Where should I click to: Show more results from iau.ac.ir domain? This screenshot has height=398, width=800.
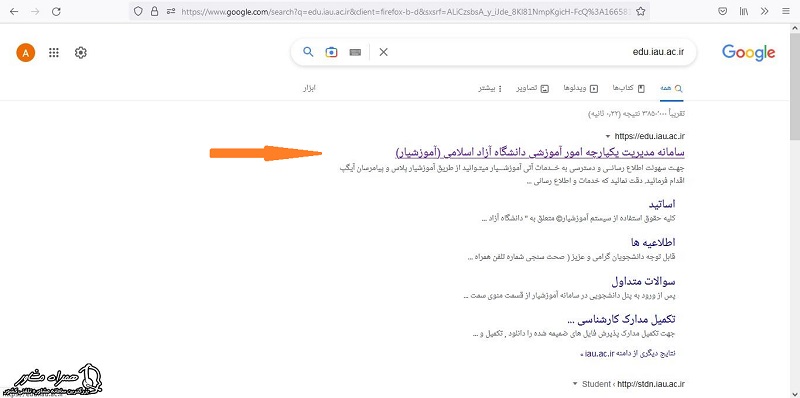click(628, 353)
